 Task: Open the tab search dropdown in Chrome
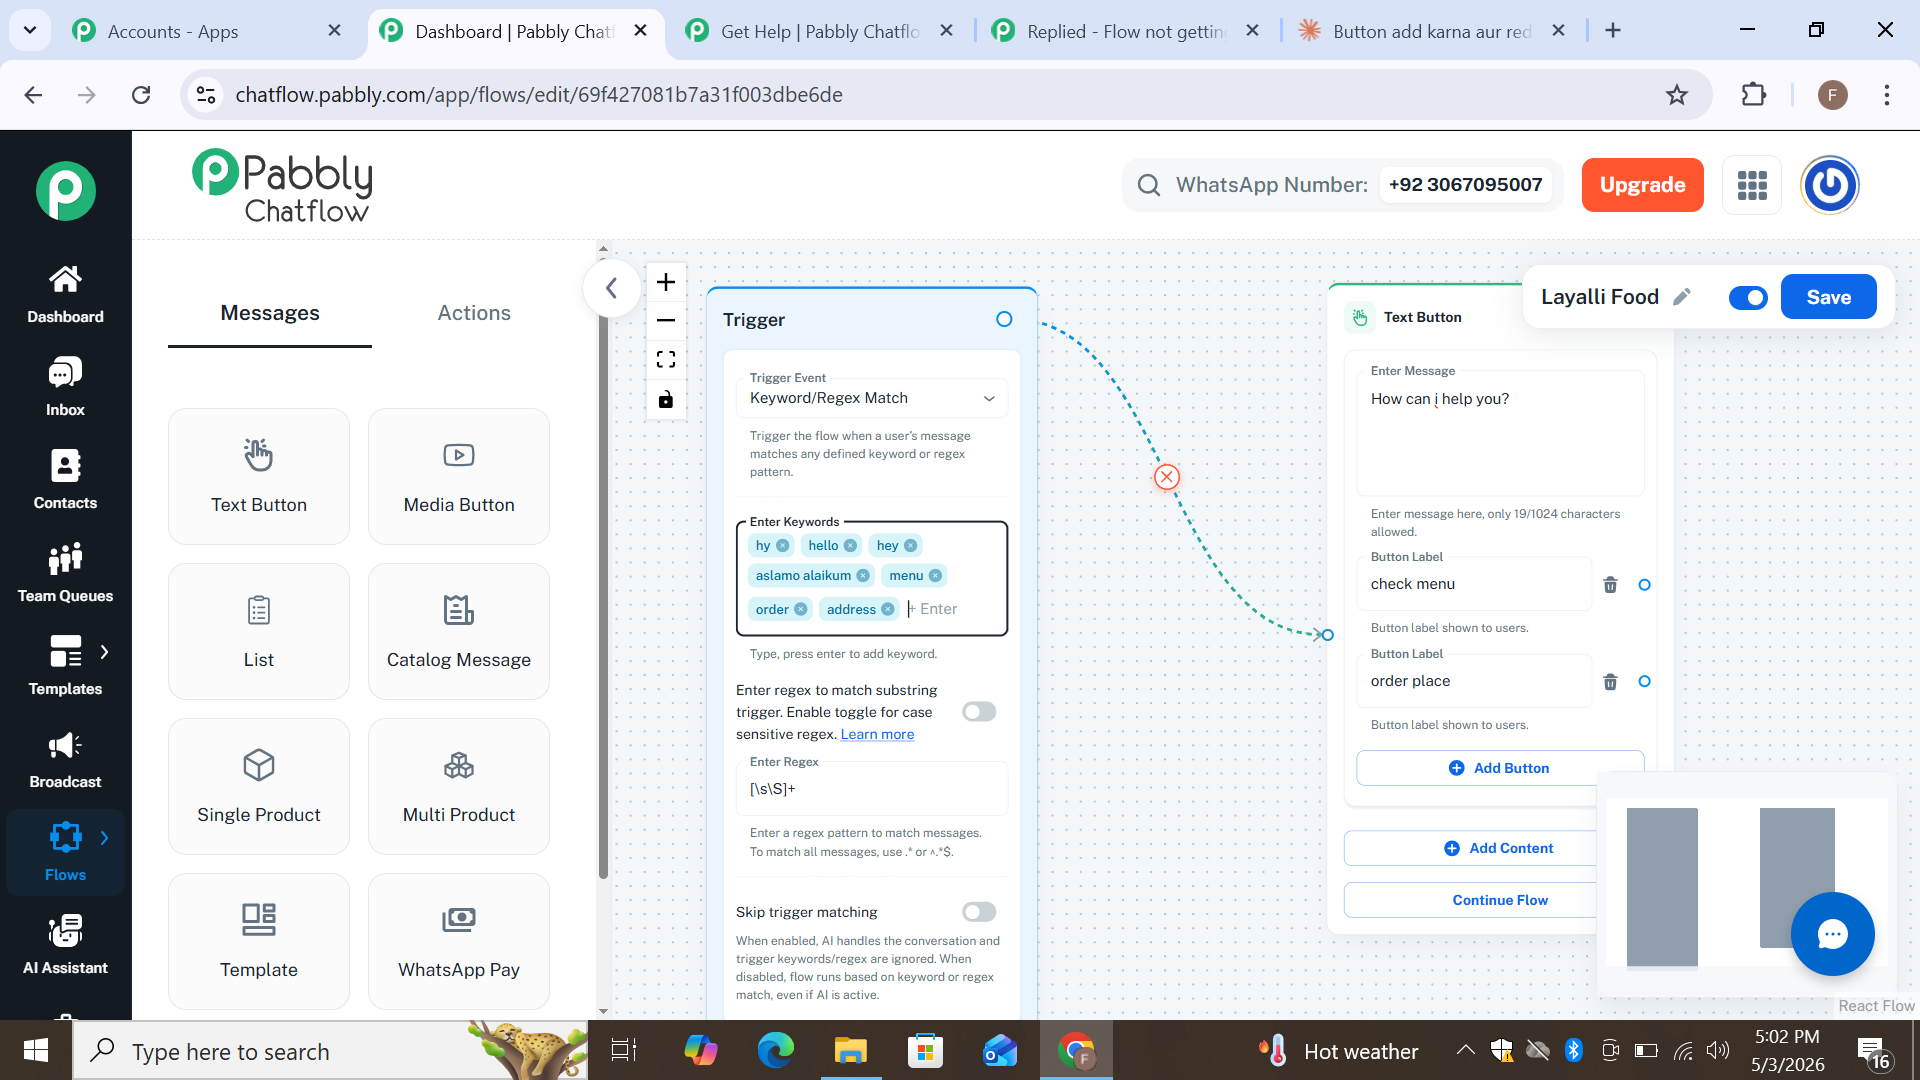click(x=30, y=30)
